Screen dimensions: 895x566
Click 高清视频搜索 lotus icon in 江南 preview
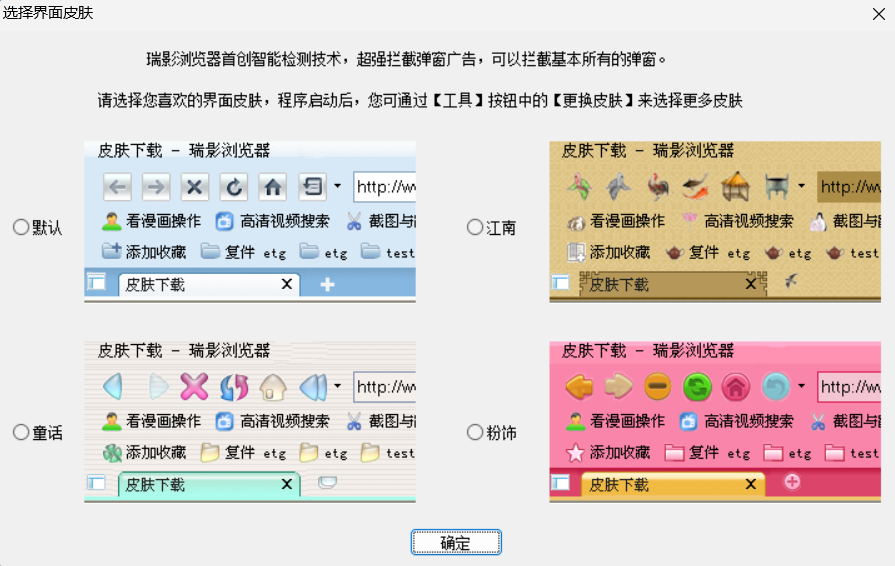690,220
